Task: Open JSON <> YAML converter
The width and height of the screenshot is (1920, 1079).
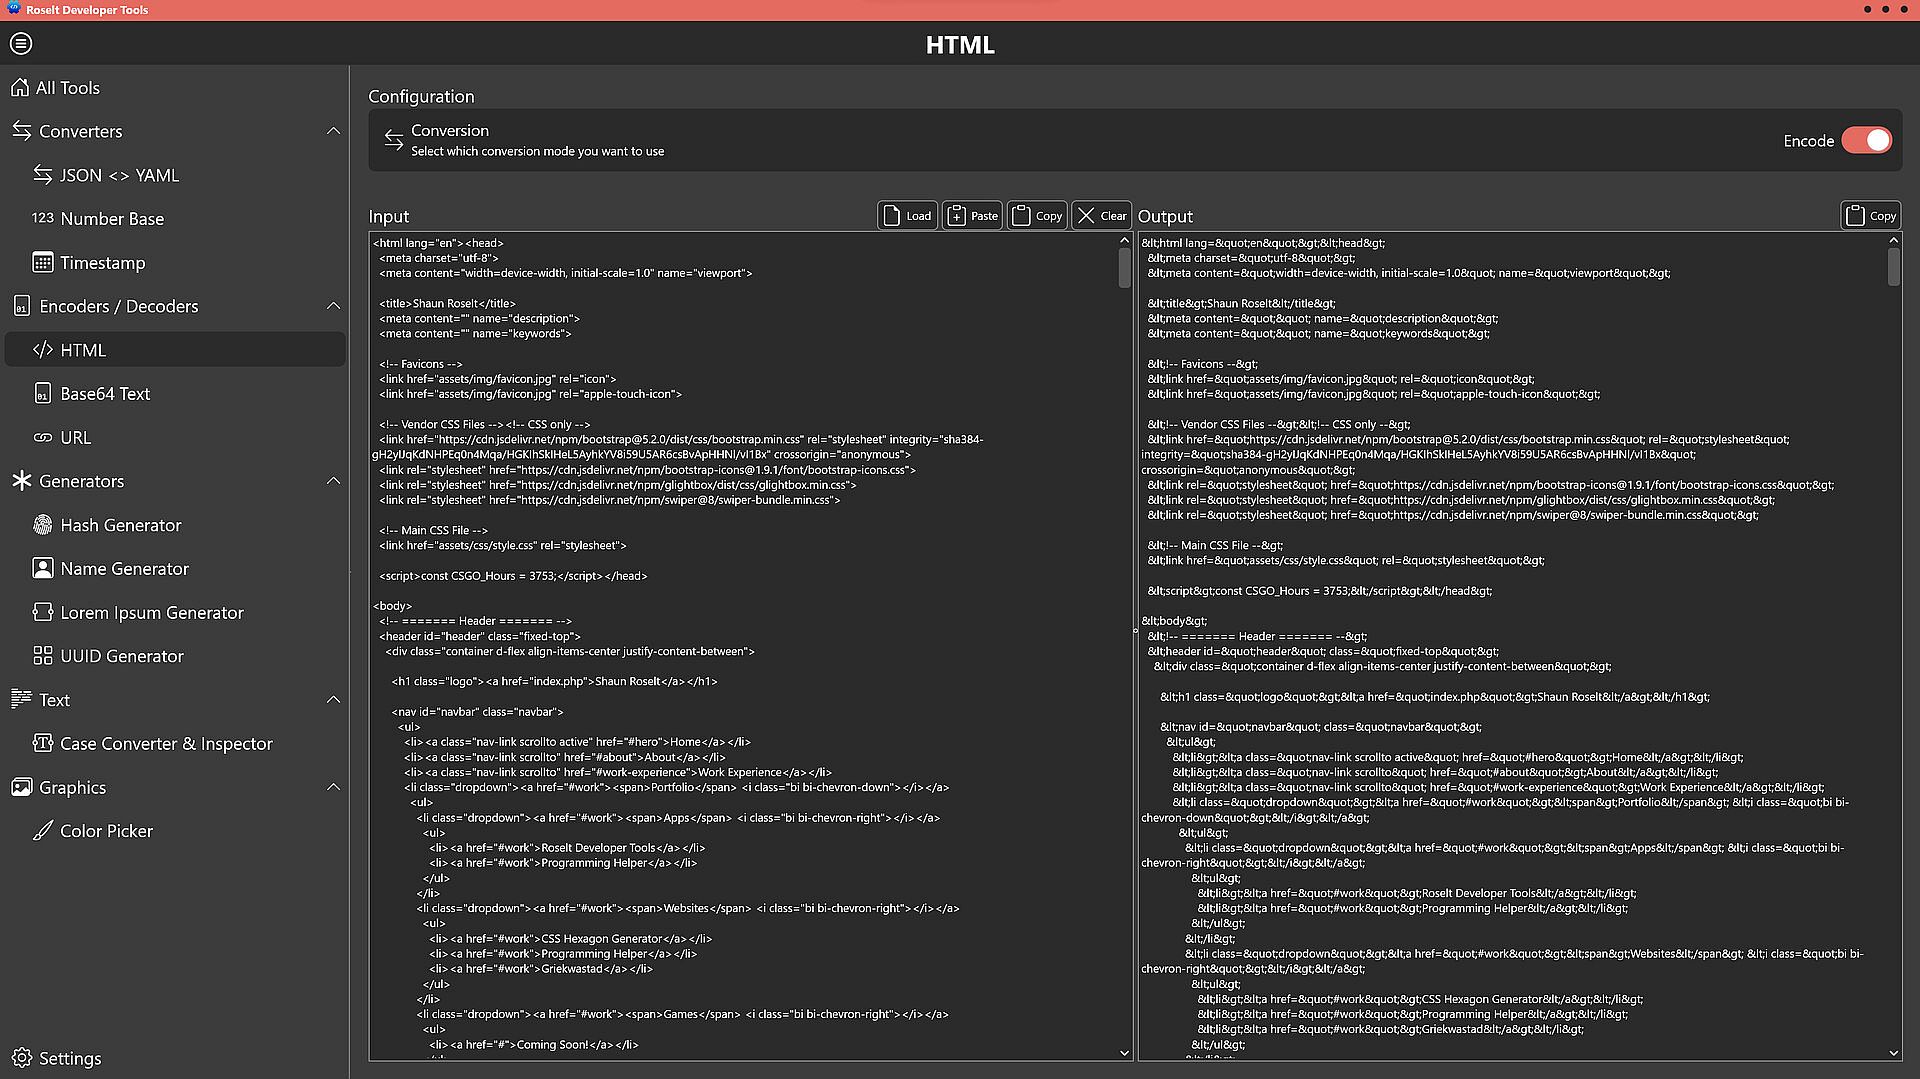Action: pyautogui.click(x=175, y=175)
